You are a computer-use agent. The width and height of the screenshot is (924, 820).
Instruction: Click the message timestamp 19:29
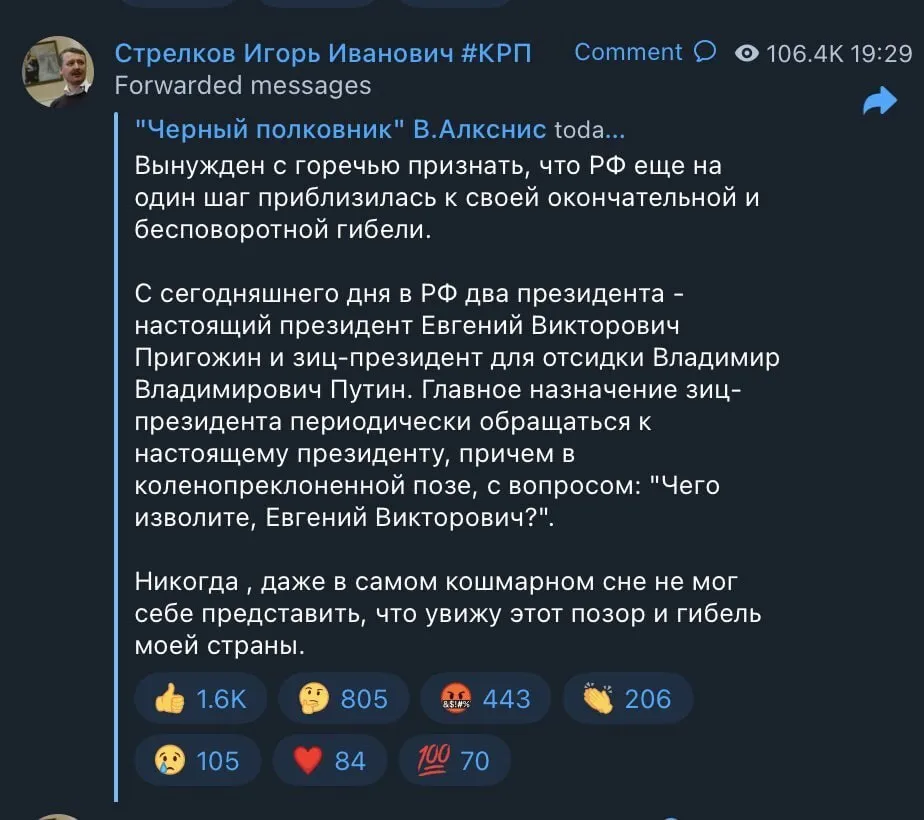pyautogui.click(x=884, y=51)
